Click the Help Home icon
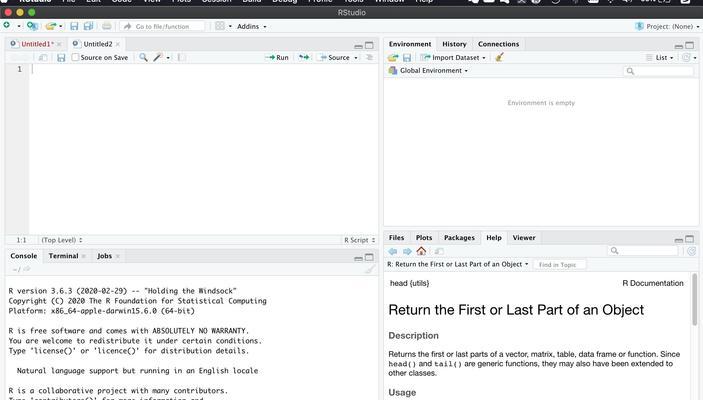 (x=421, y=251)
